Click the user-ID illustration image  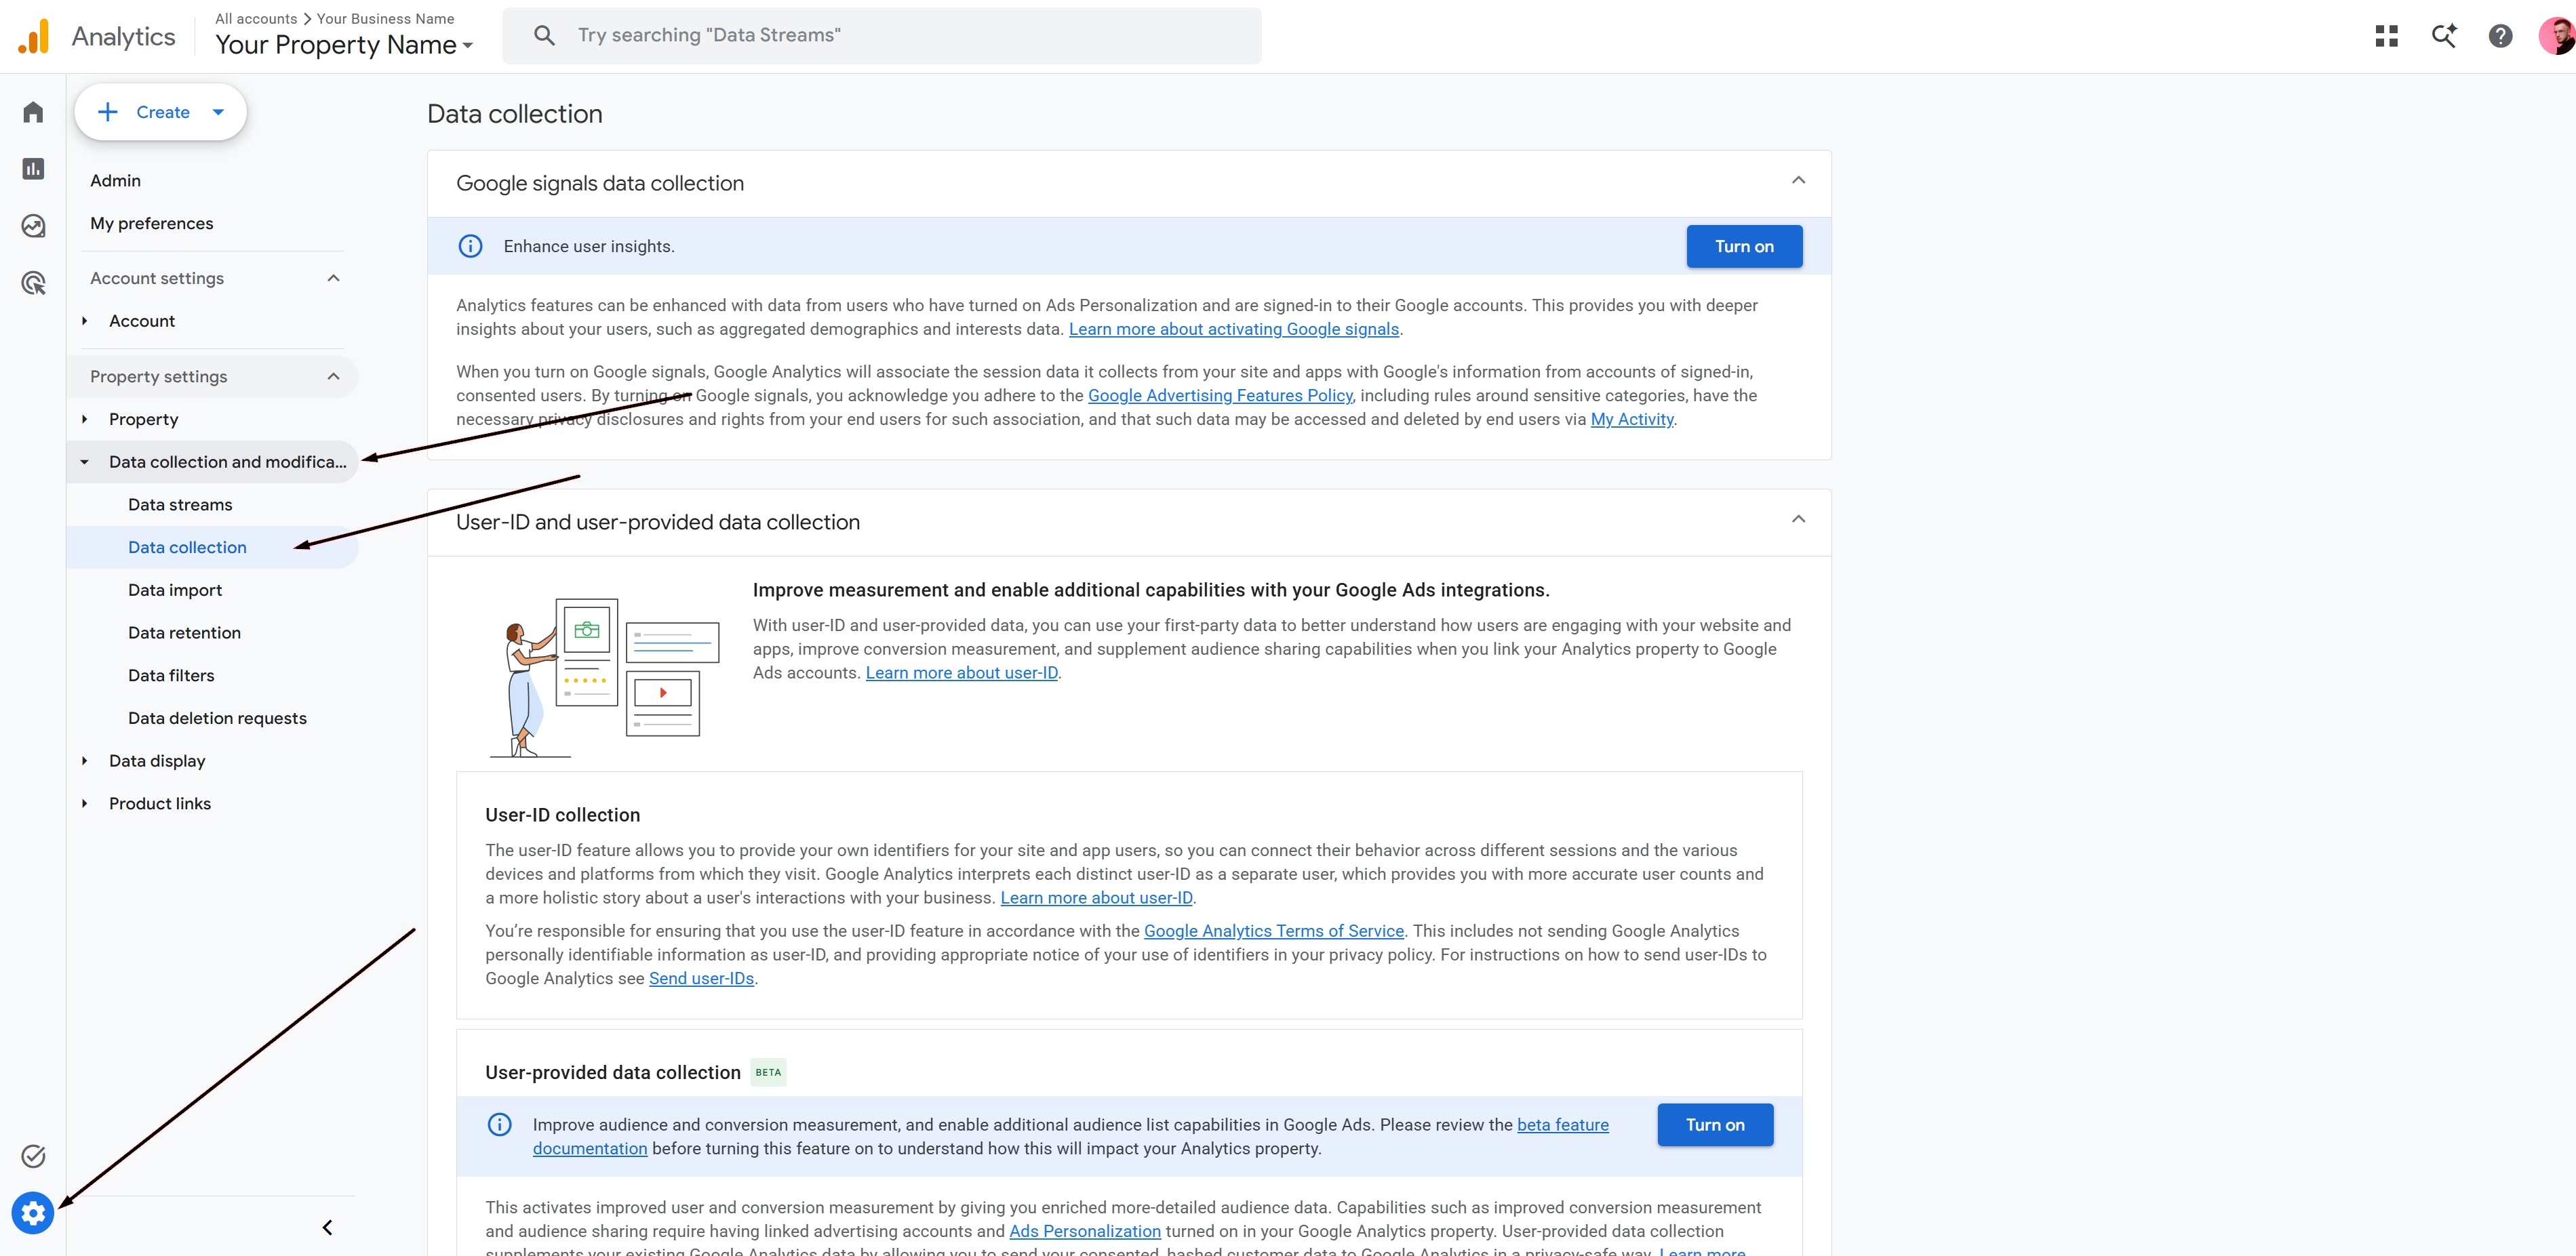tap(604, 677)
